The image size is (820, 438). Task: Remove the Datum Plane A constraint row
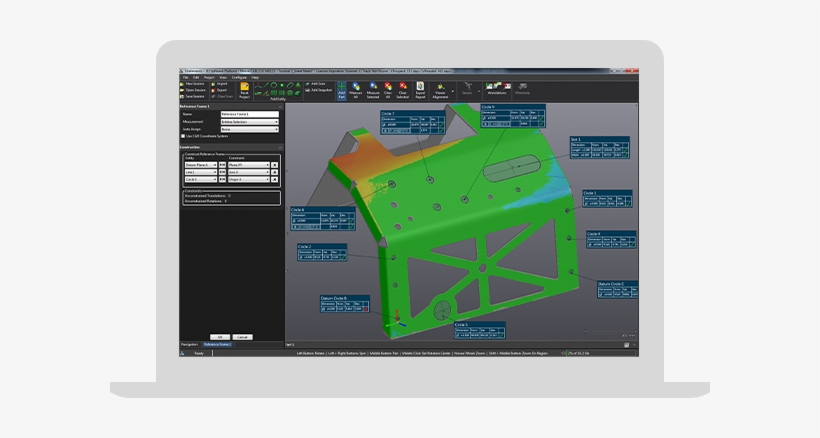click(x=275, y=165)
